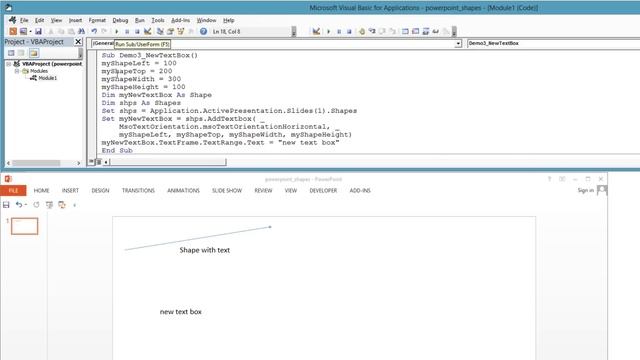Screen dimensions: 640x360
Task: Click the Find binoculars icon
Action: (82, 31)
